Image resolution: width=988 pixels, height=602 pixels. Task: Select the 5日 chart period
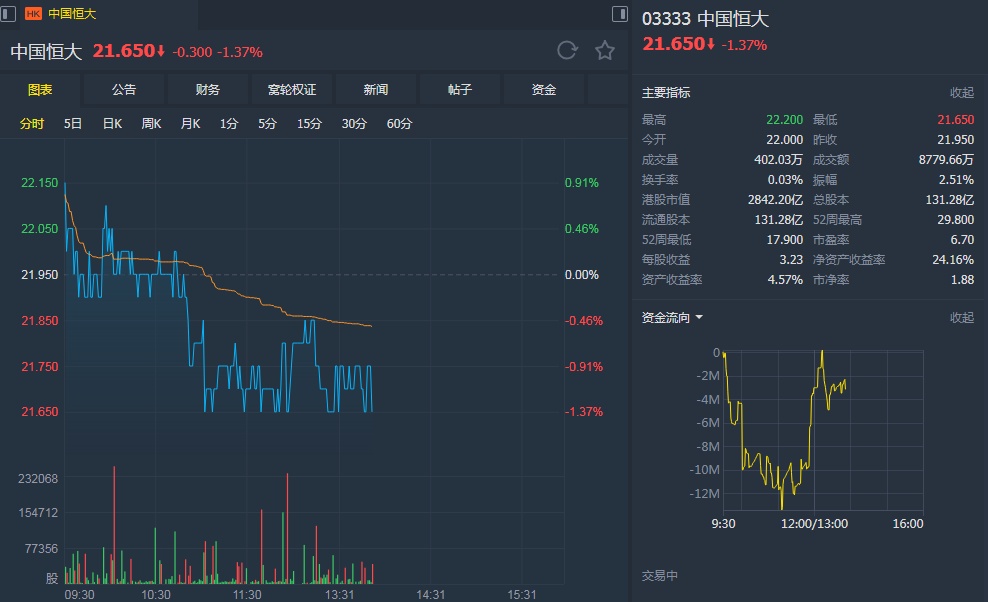coord(72,124)
